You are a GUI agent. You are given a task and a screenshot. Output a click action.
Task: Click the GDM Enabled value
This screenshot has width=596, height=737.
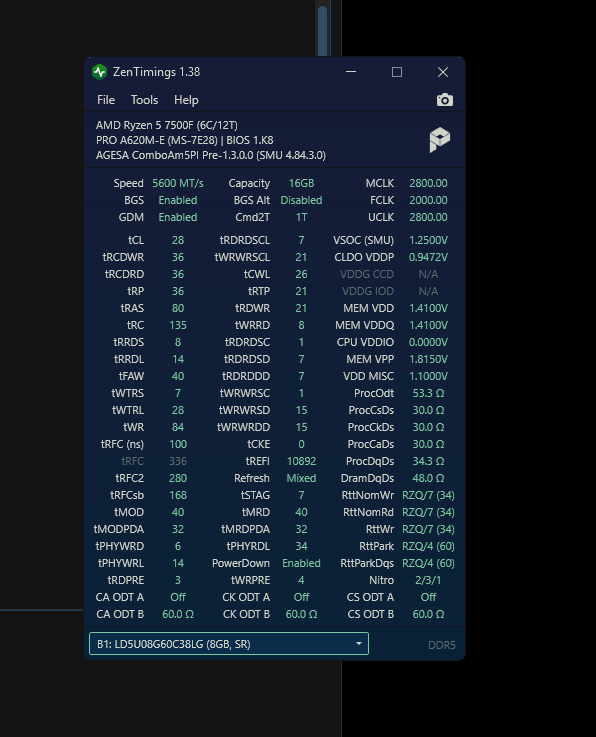coord(178,217)
